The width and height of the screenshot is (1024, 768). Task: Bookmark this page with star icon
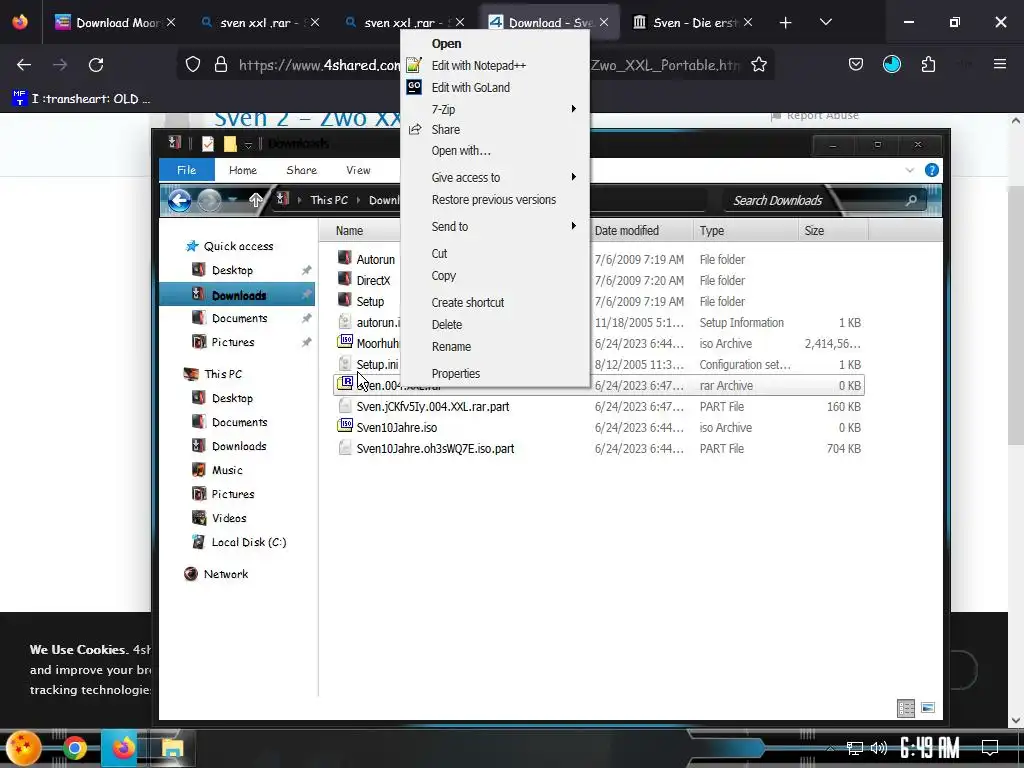[758, 65]
